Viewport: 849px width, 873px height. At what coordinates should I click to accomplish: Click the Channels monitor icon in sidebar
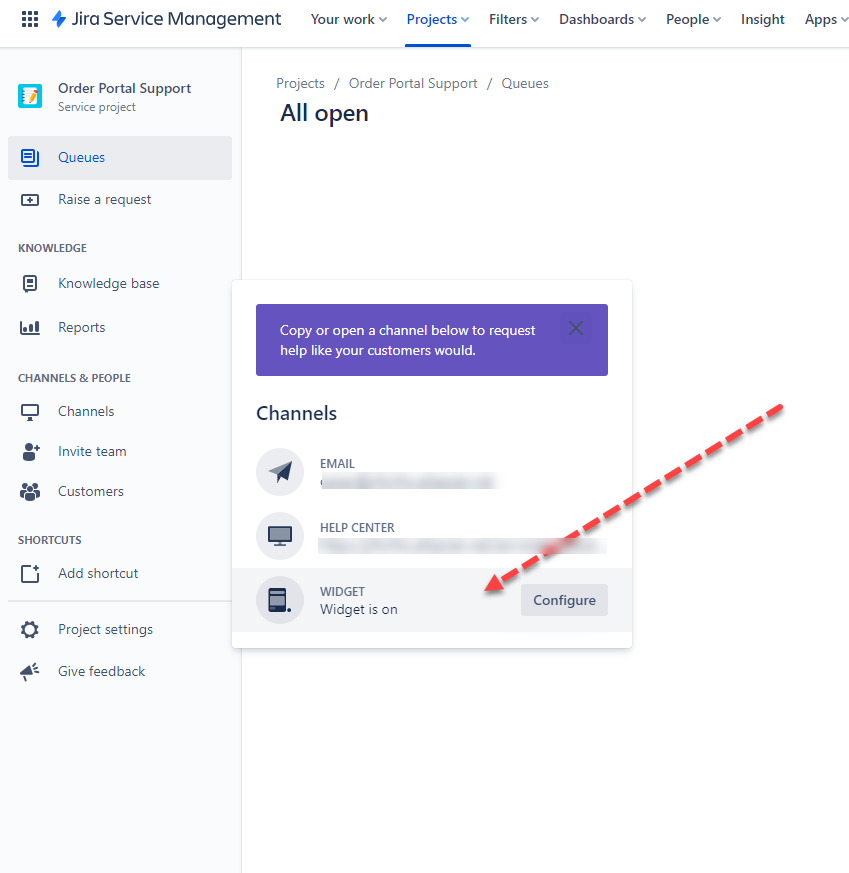pos(30,412)
